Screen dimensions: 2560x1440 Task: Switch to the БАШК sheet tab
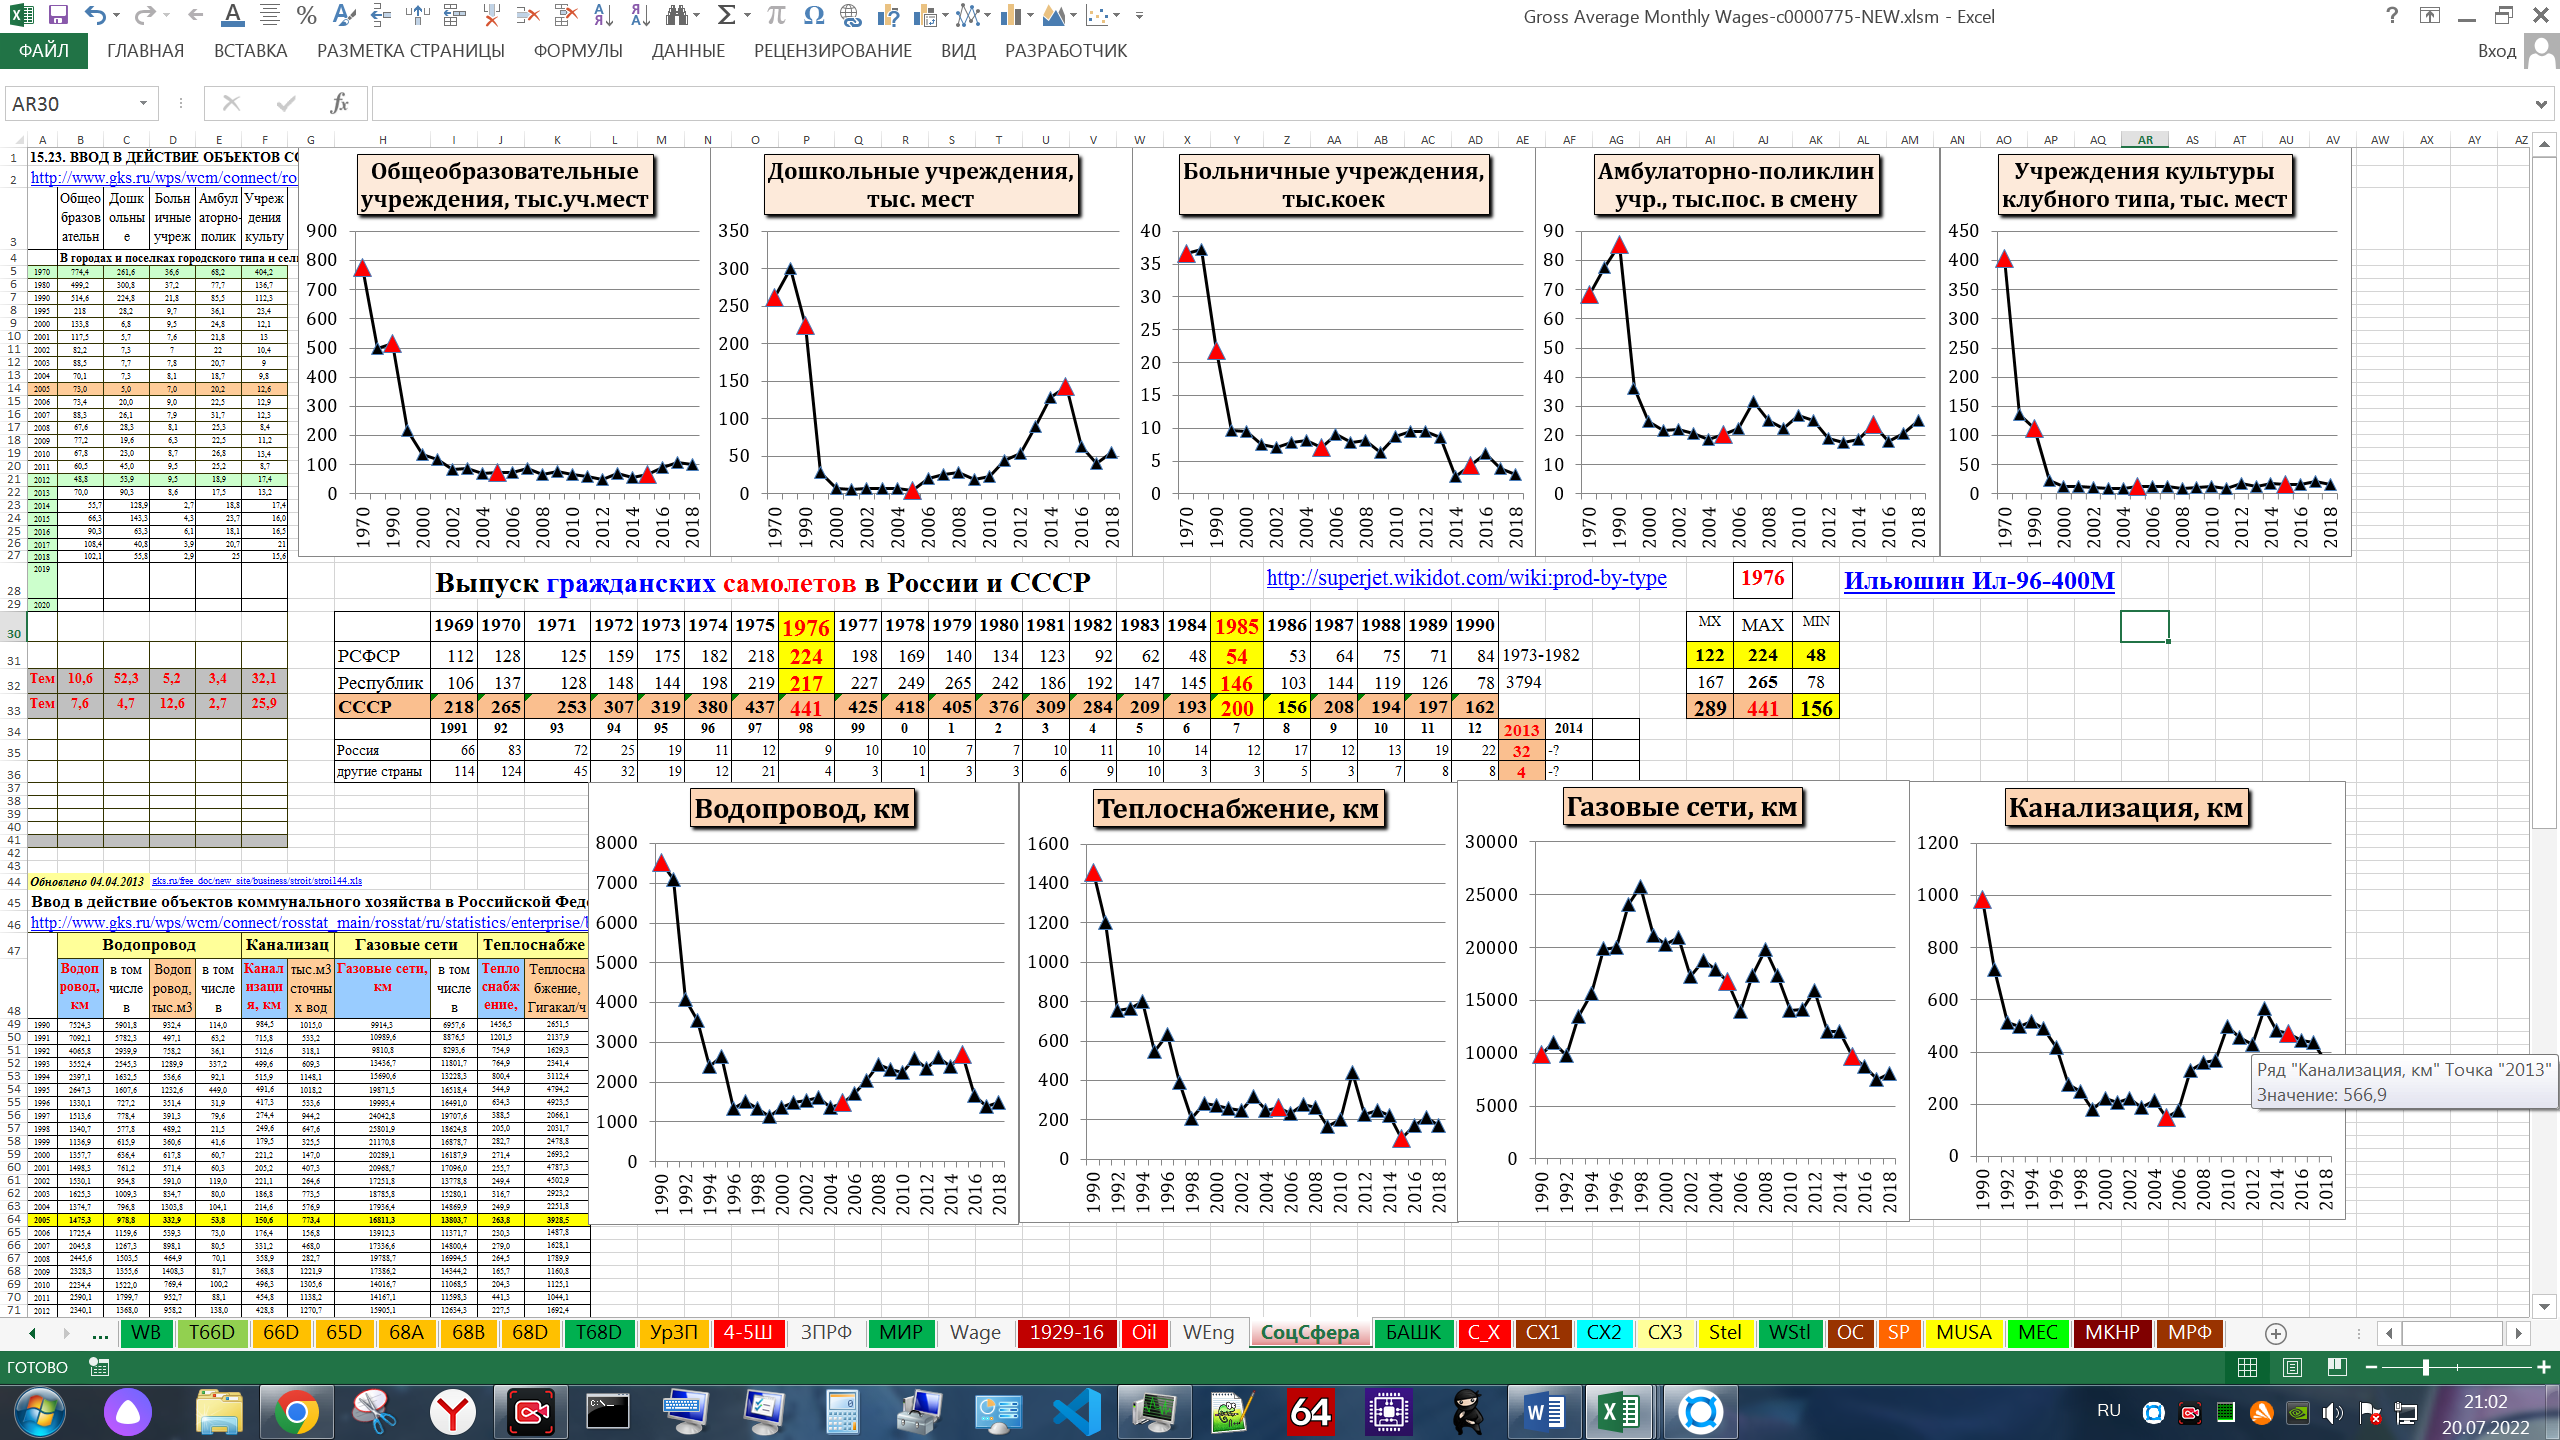pyautogui.click(x=1413, y=1333)
